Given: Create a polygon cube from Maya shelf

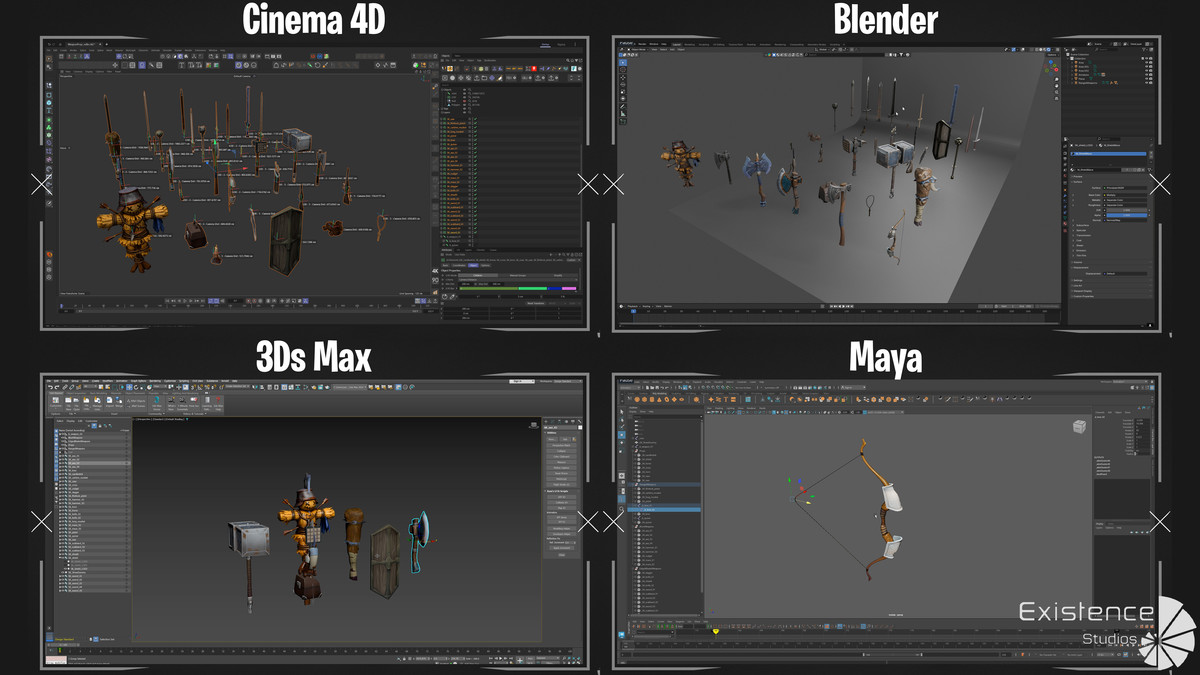Looking at the screenshot, I should (x=645, y=399).
